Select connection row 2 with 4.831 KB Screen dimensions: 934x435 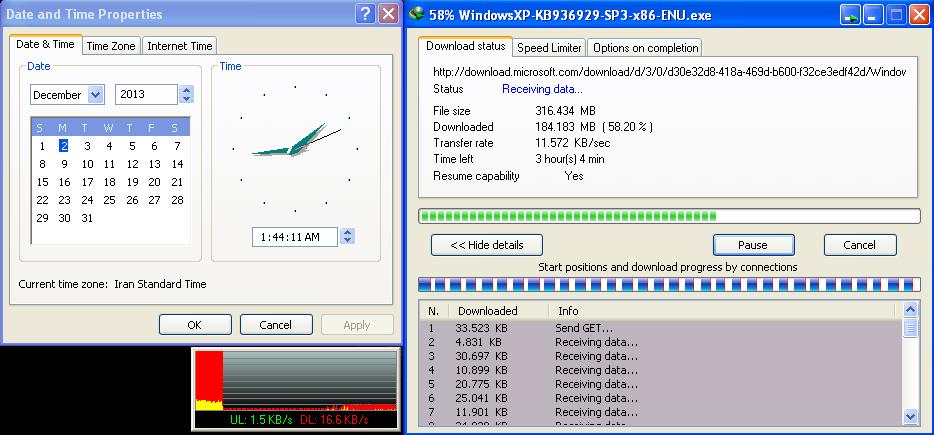(661, 342)
